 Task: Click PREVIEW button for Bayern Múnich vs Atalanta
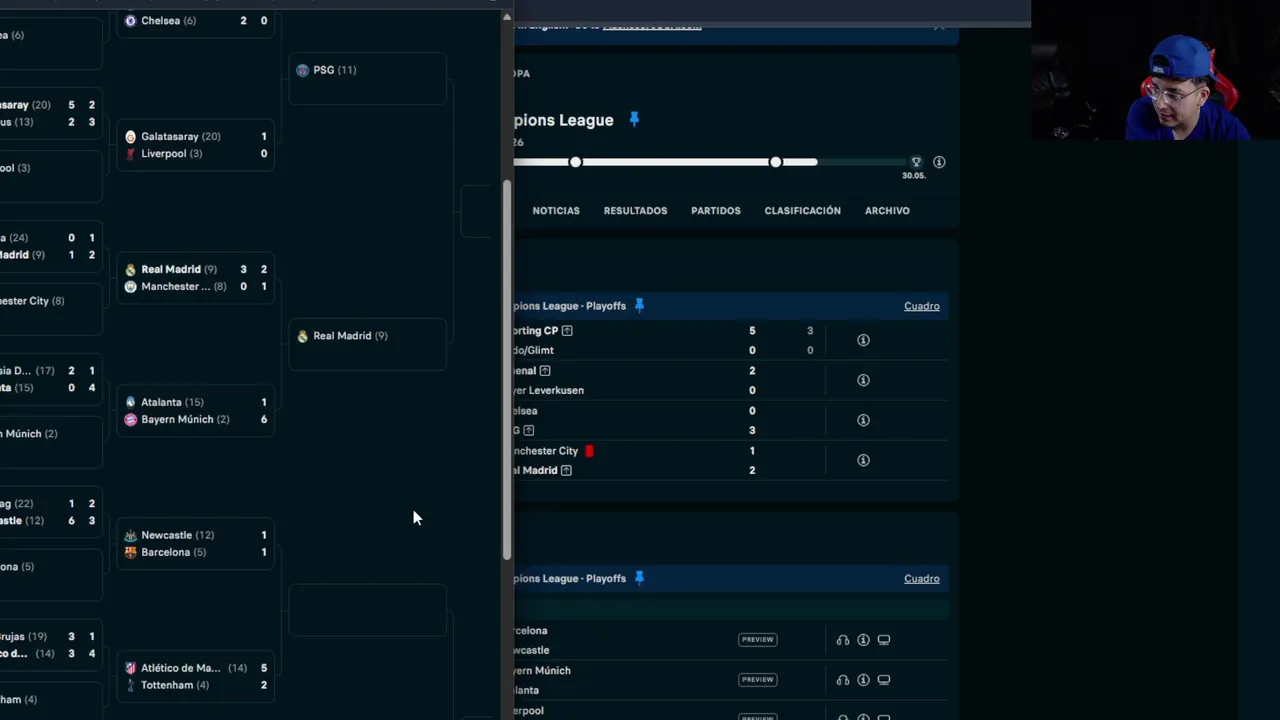(x=757, y=679)
